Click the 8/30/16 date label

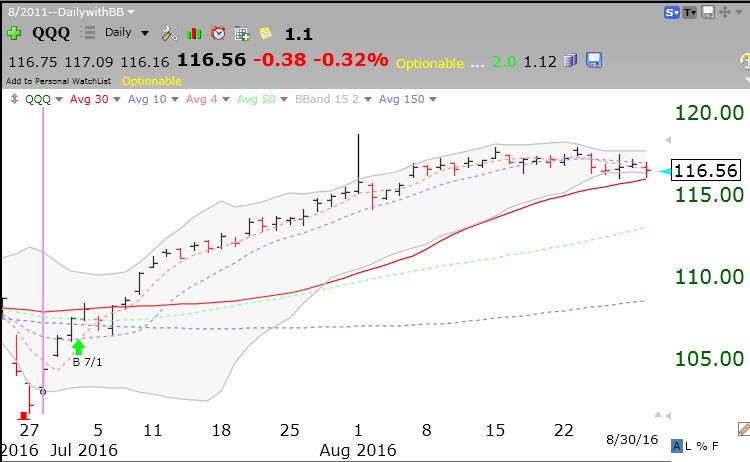632,440
